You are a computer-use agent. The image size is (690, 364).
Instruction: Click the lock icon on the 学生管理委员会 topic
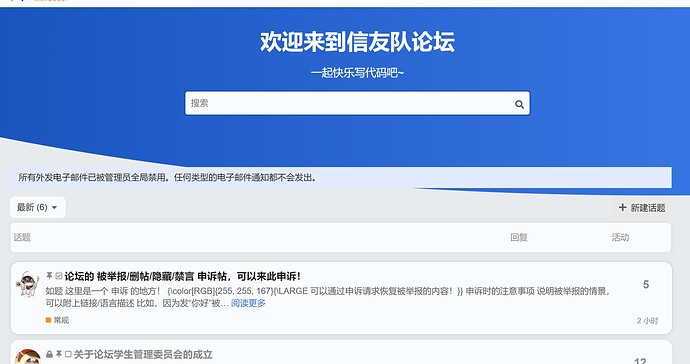49,354
